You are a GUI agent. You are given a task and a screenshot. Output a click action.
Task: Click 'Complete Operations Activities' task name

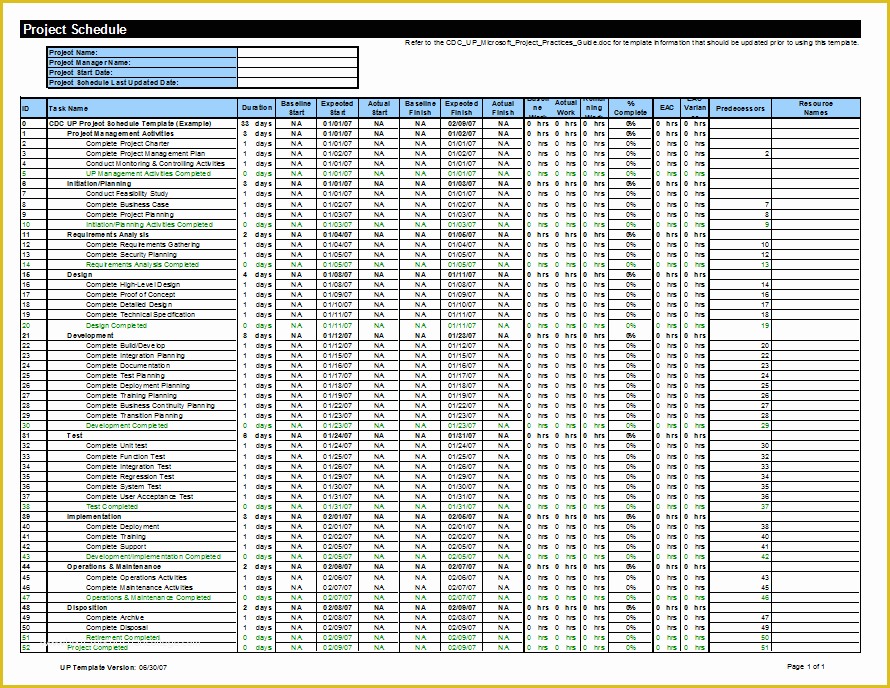(x=136, y=577)
